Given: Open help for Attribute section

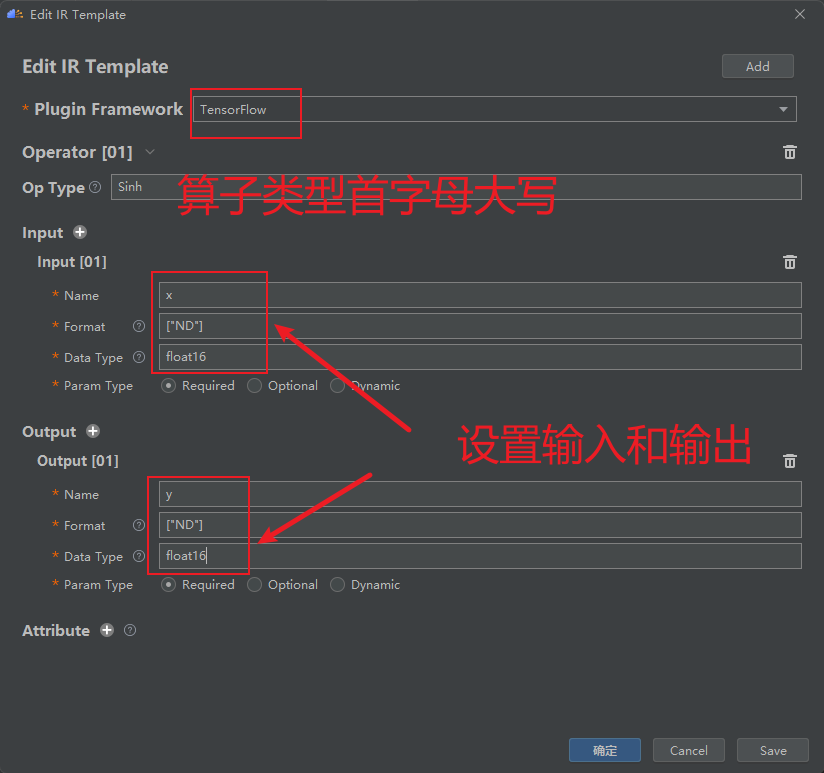Looking at the screenshot, I should point(130,630).
